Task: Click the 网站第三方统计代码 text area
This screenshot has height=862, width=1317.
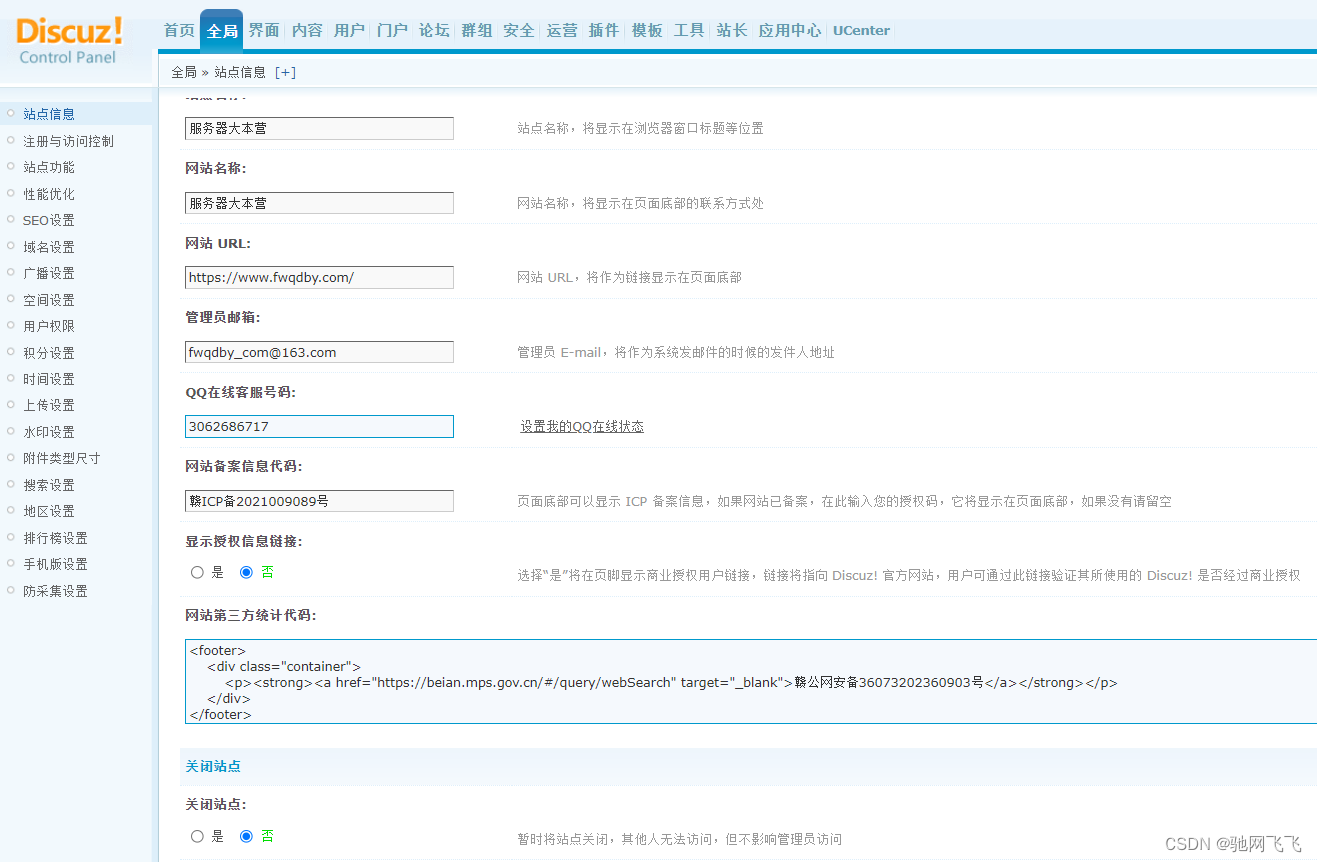Action: 751,681
